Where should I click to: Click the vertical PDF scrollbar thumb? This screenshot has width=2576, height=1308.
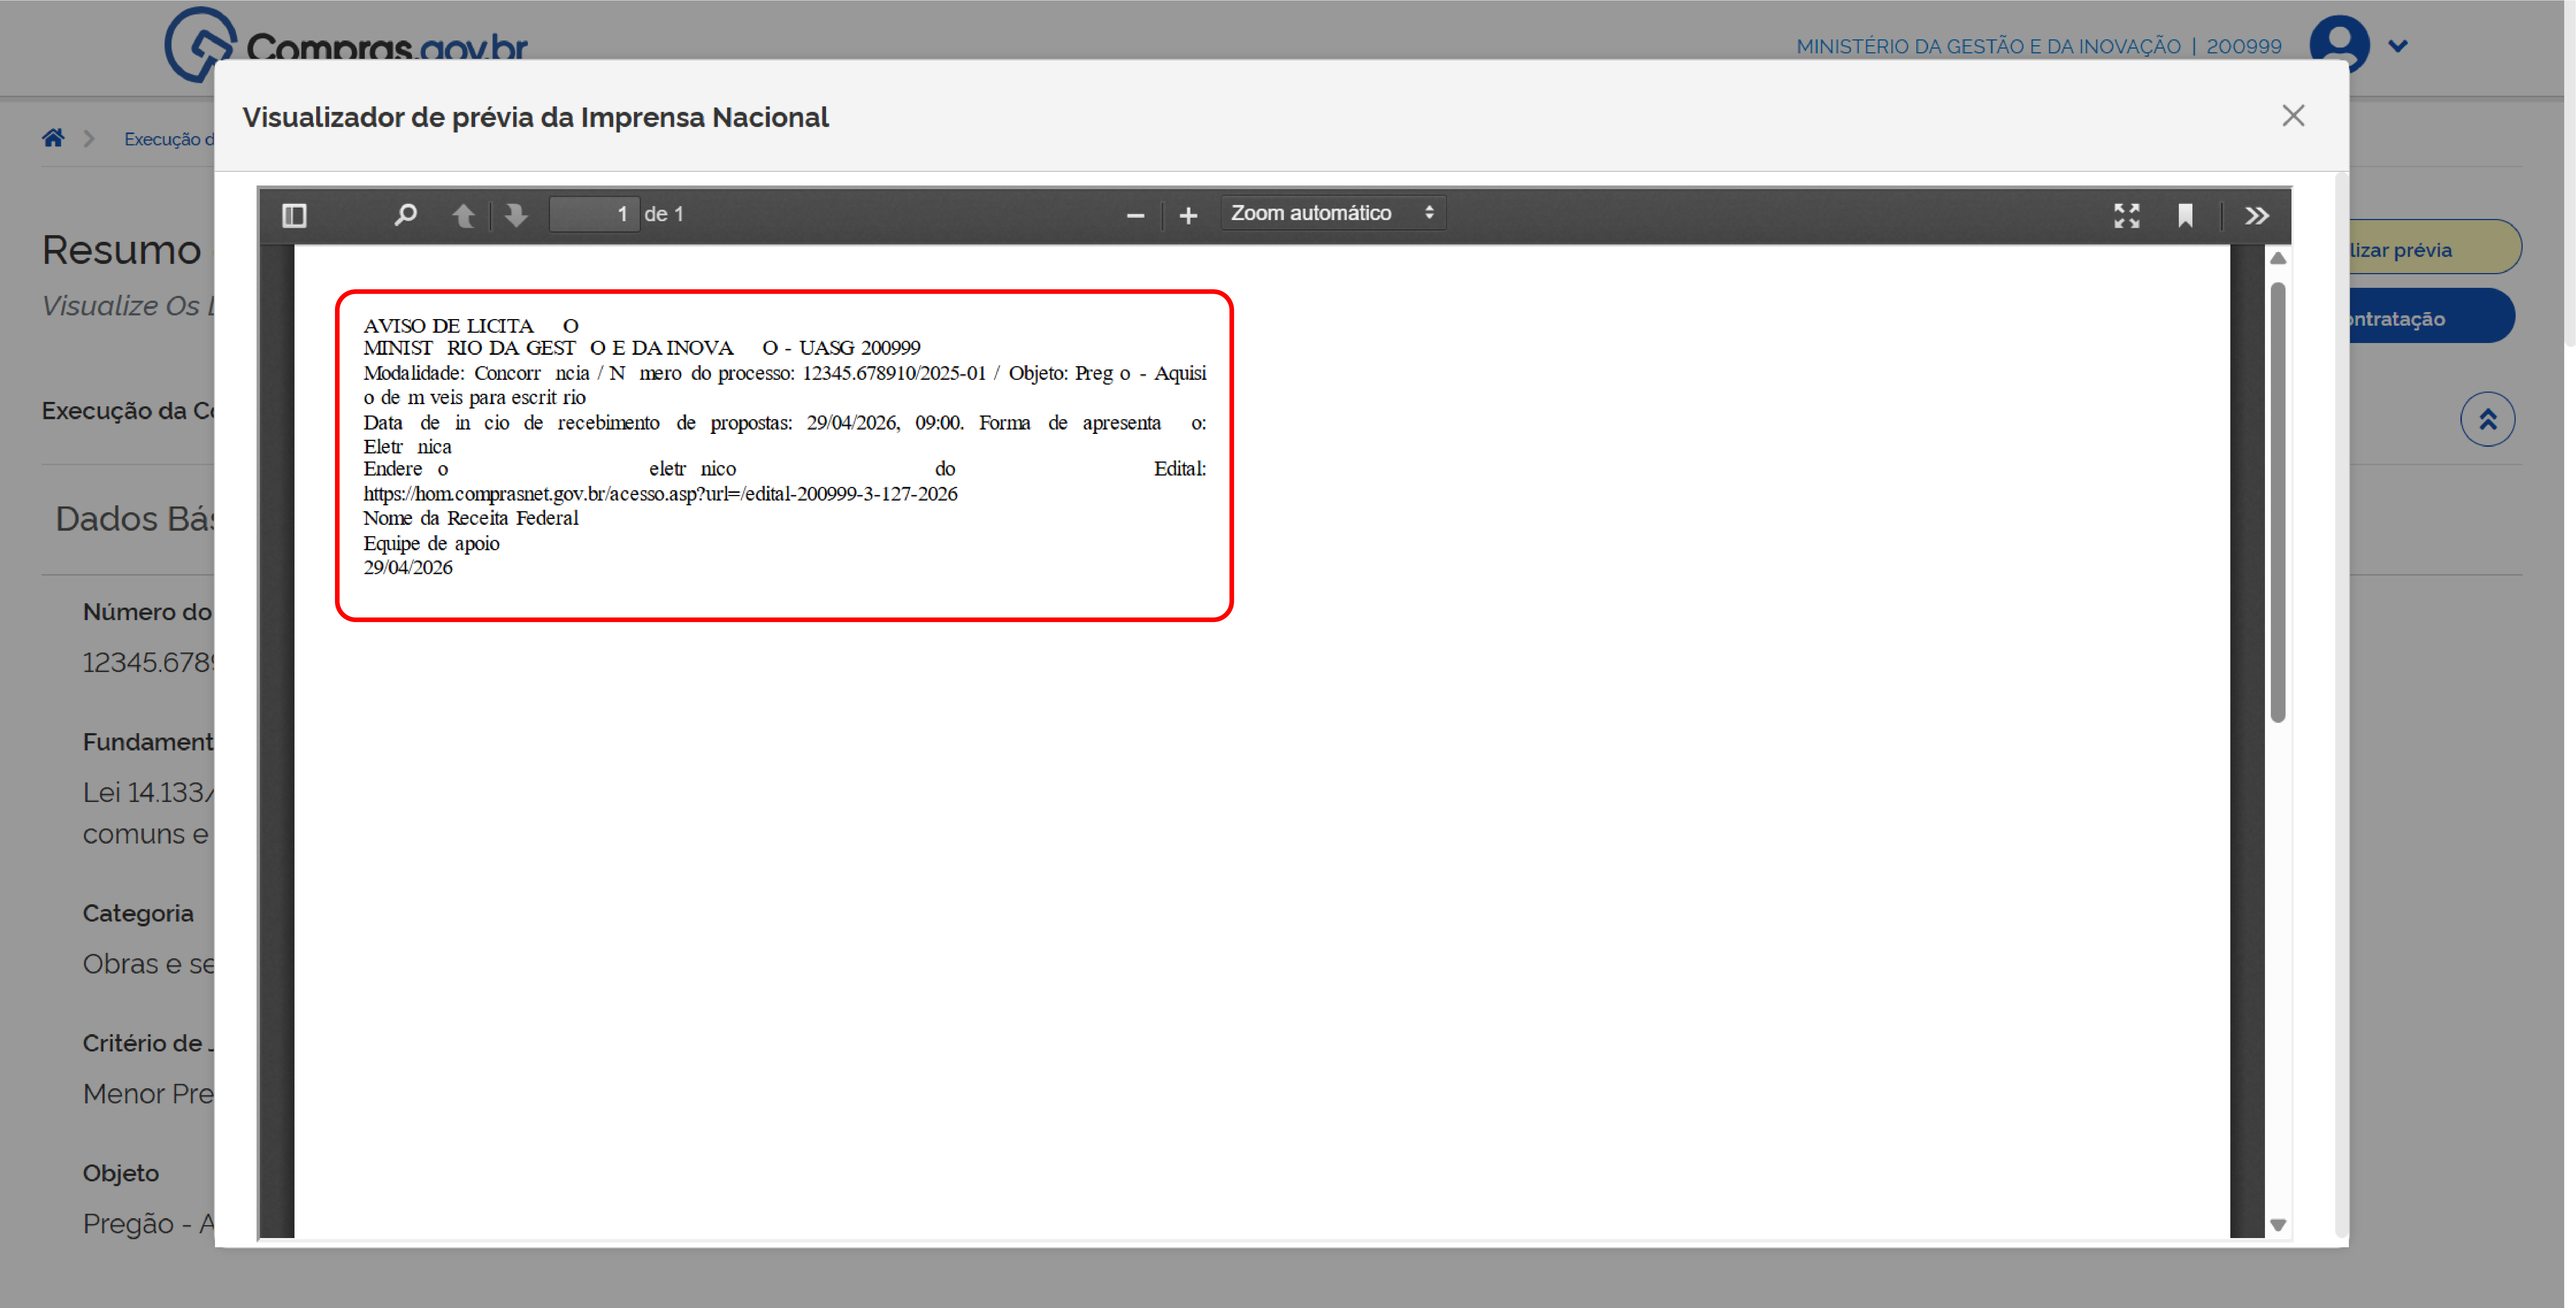pyautogui.click(x=2278, y=502)
